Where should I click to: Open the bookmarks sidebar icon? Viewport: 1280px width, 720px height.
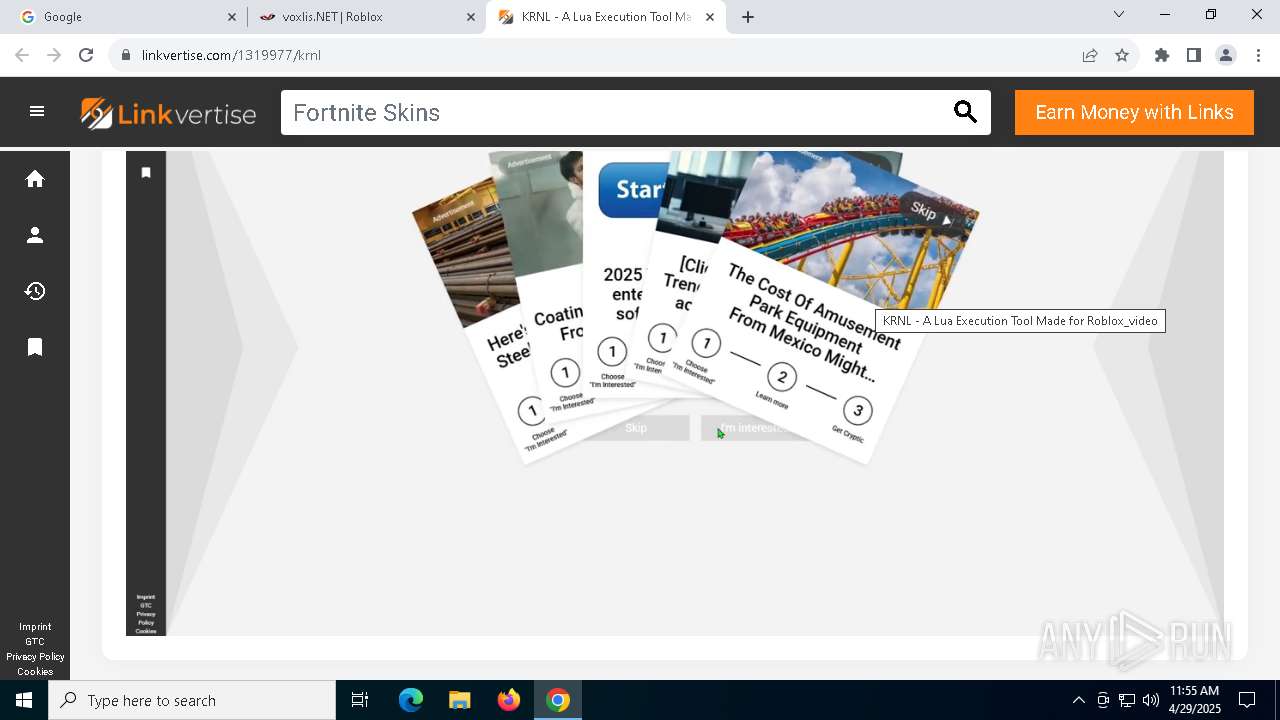35,347
